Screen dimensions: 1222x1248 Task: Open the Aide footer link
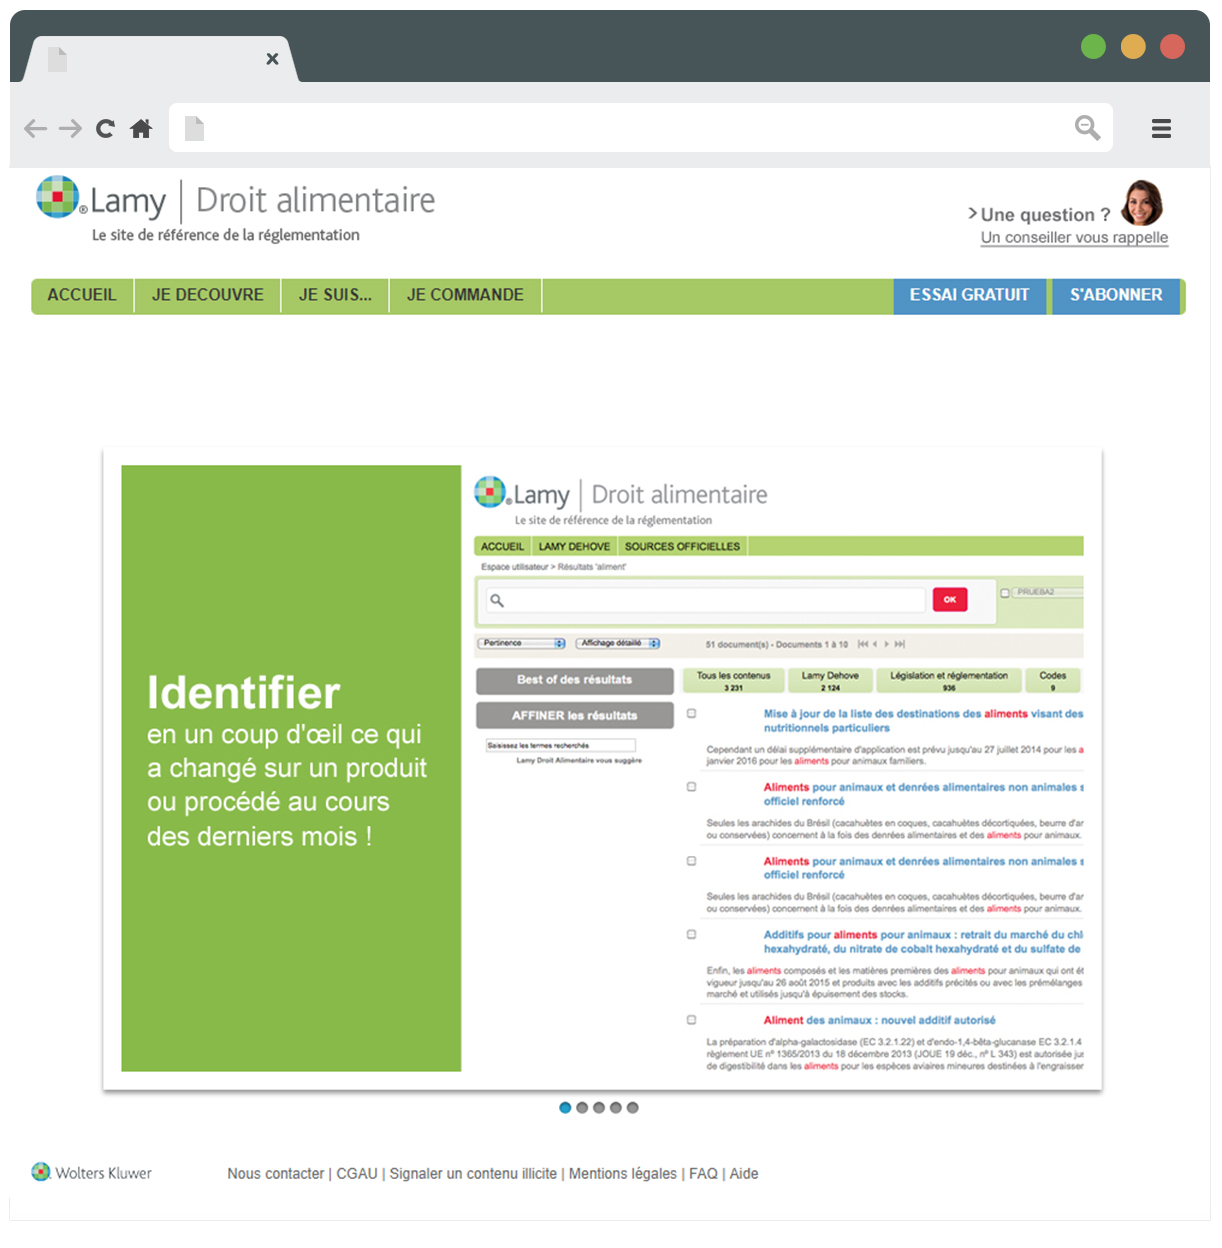coord(744,1173)
